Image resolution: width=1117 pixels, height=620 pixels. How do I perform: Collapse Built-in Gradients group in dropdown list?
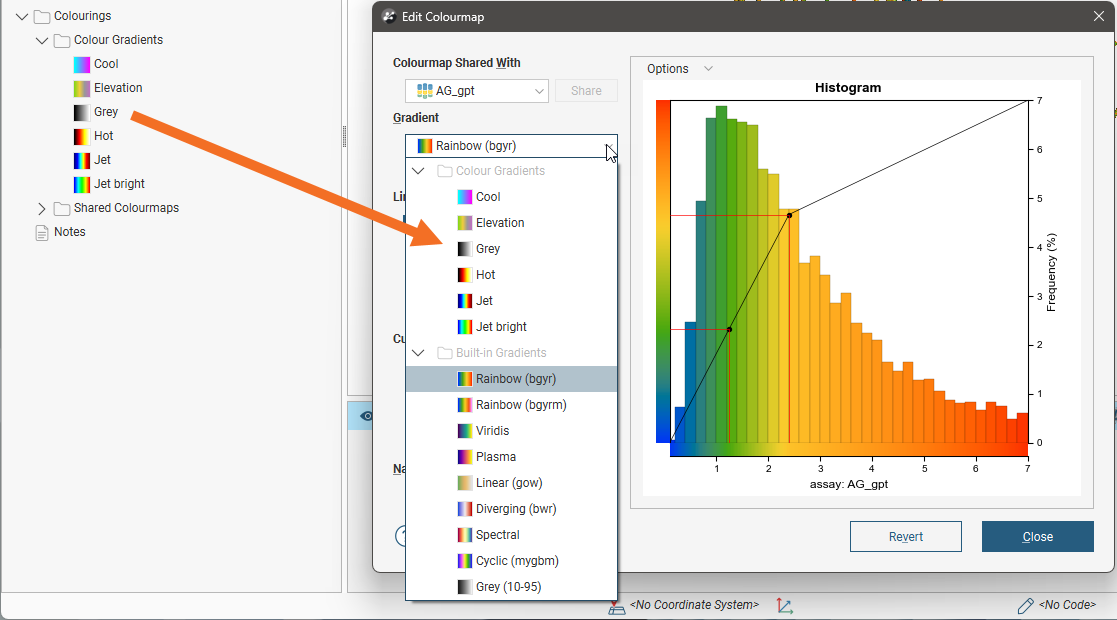(418, 353)
